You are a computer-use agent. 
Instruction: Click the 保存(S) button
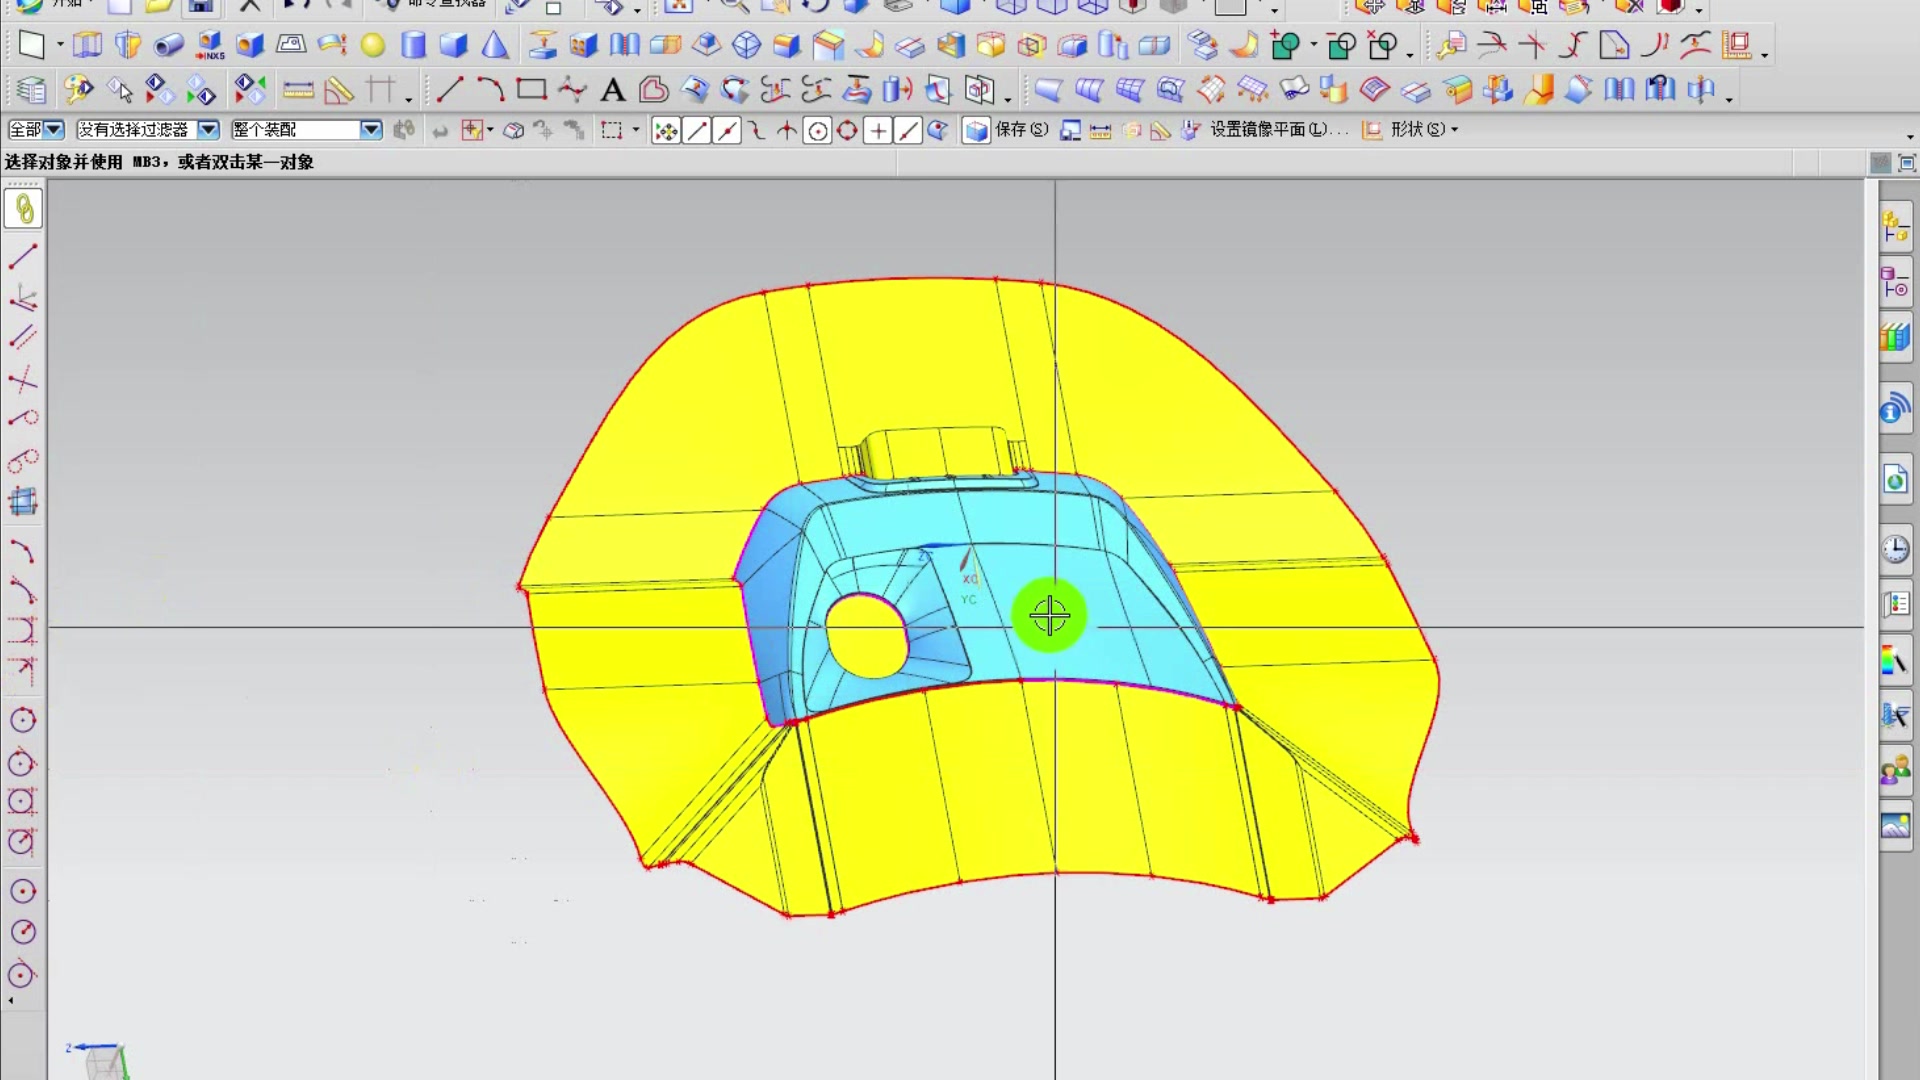1020,130
